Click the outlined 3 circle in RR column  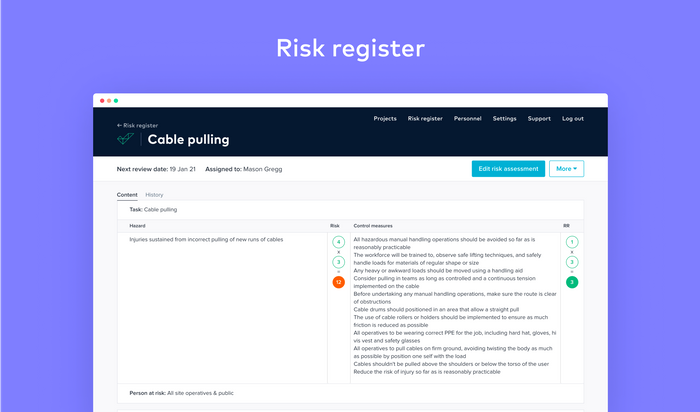coord(572,262)
